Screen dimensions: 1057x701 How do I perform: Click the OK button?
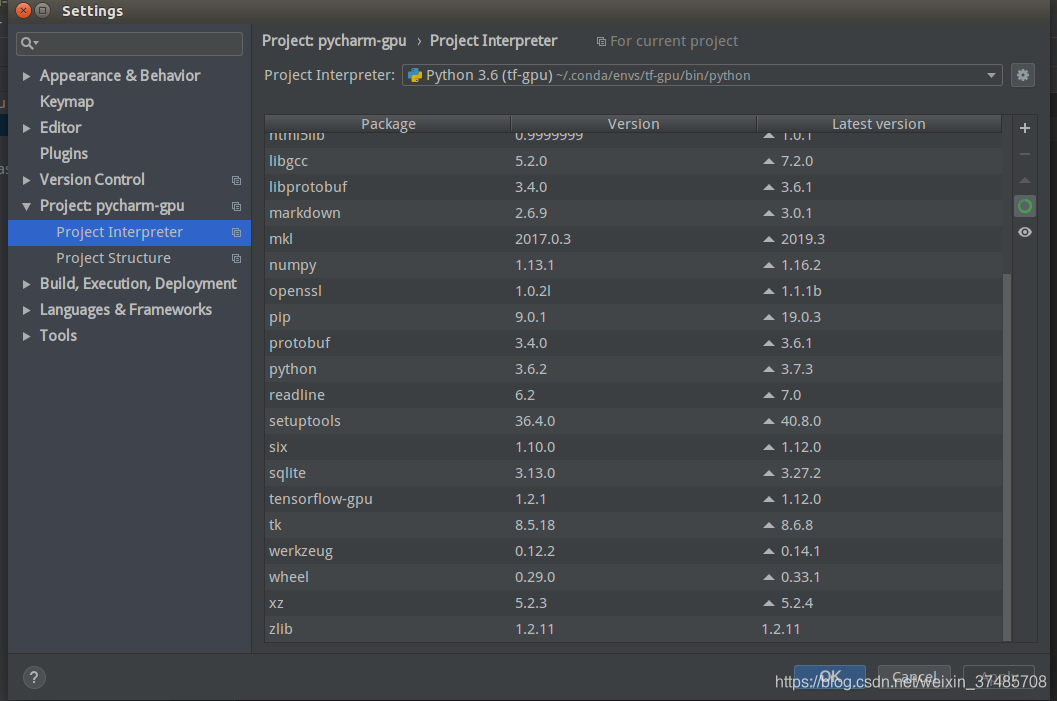[x=830, y=677]
